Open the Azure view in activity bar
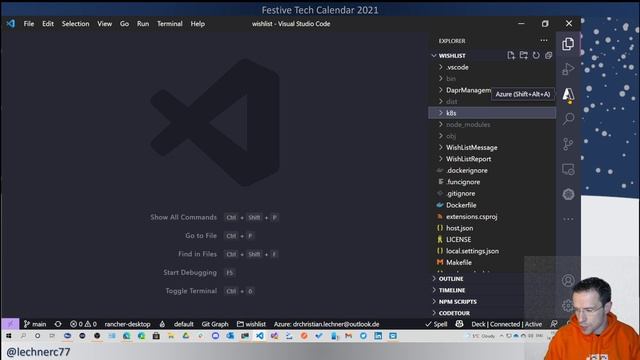This screenshot has width=640, height=360. pyautogui.click(x=568, y=94)
